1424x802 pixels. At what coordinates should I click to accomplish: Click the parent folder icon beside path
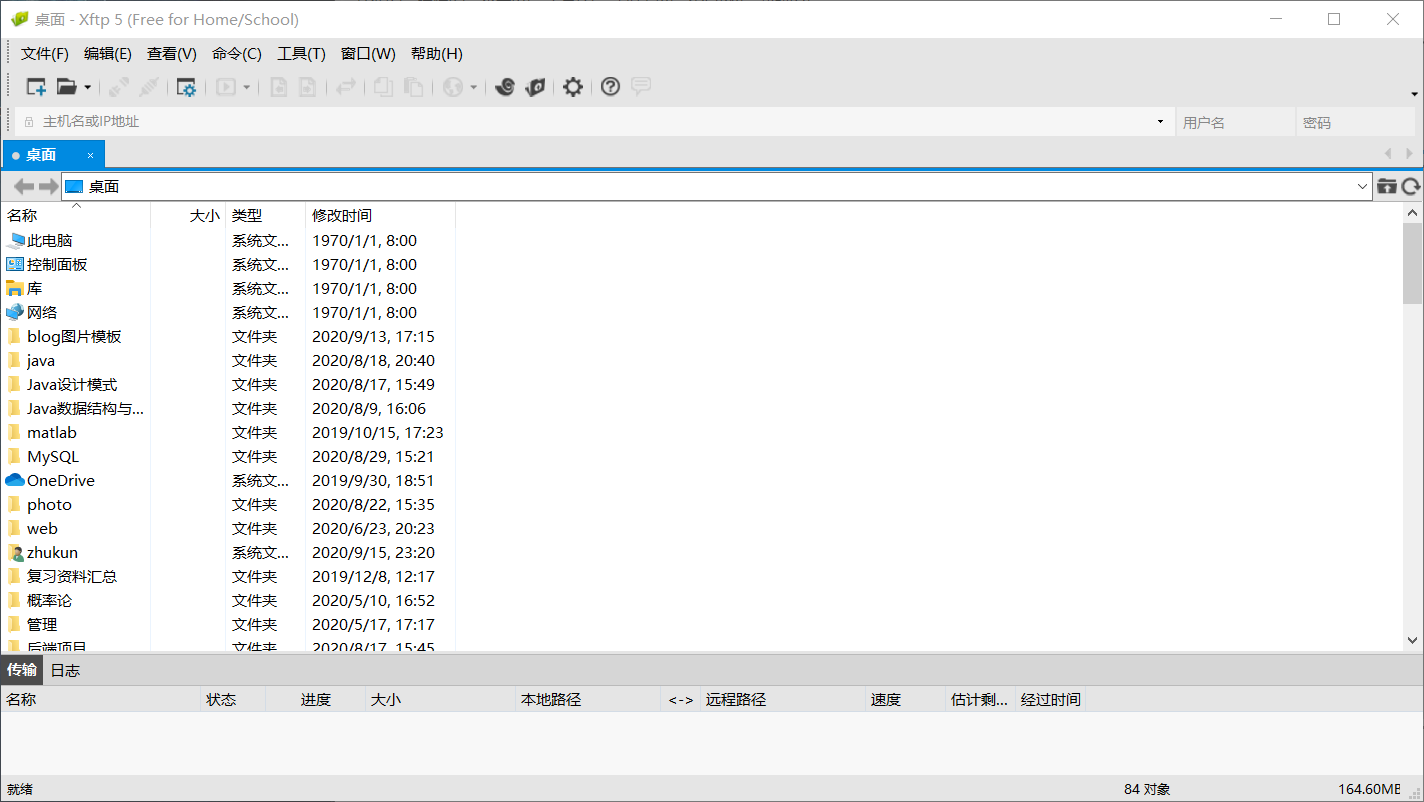click(x=1386, y=186)
